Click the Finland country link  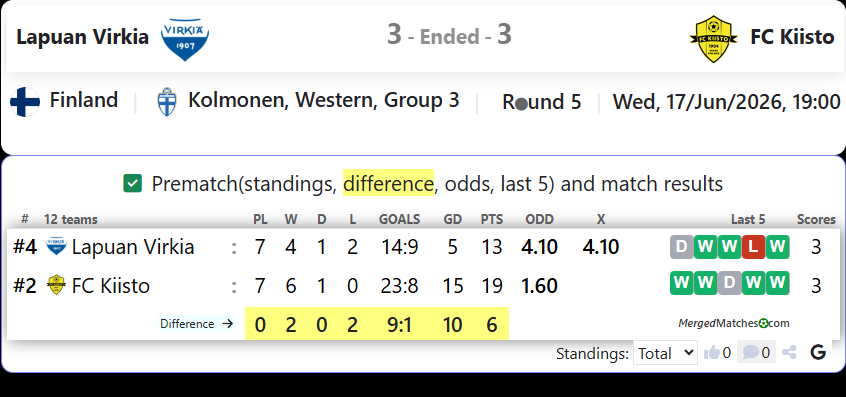click(84, 100)
